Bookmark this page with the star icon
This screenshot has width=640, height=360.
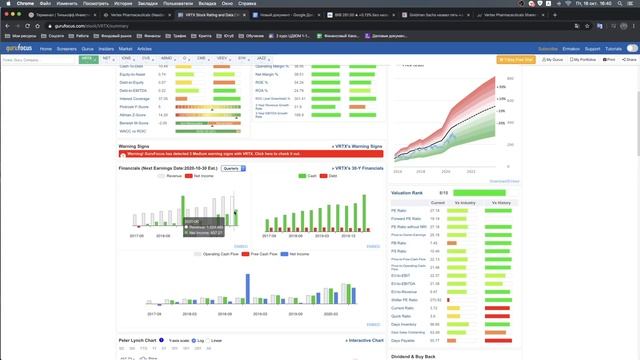coord(587,26)
